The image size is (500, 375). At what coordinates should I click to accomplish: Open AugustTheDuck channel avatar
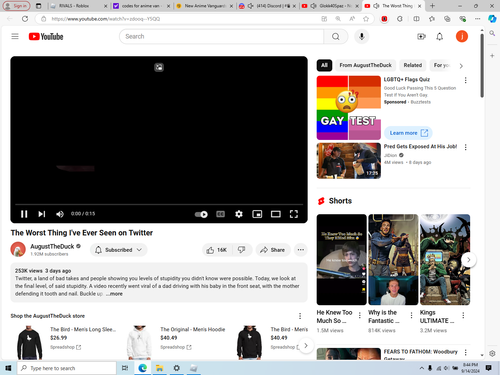click(18, 249)
